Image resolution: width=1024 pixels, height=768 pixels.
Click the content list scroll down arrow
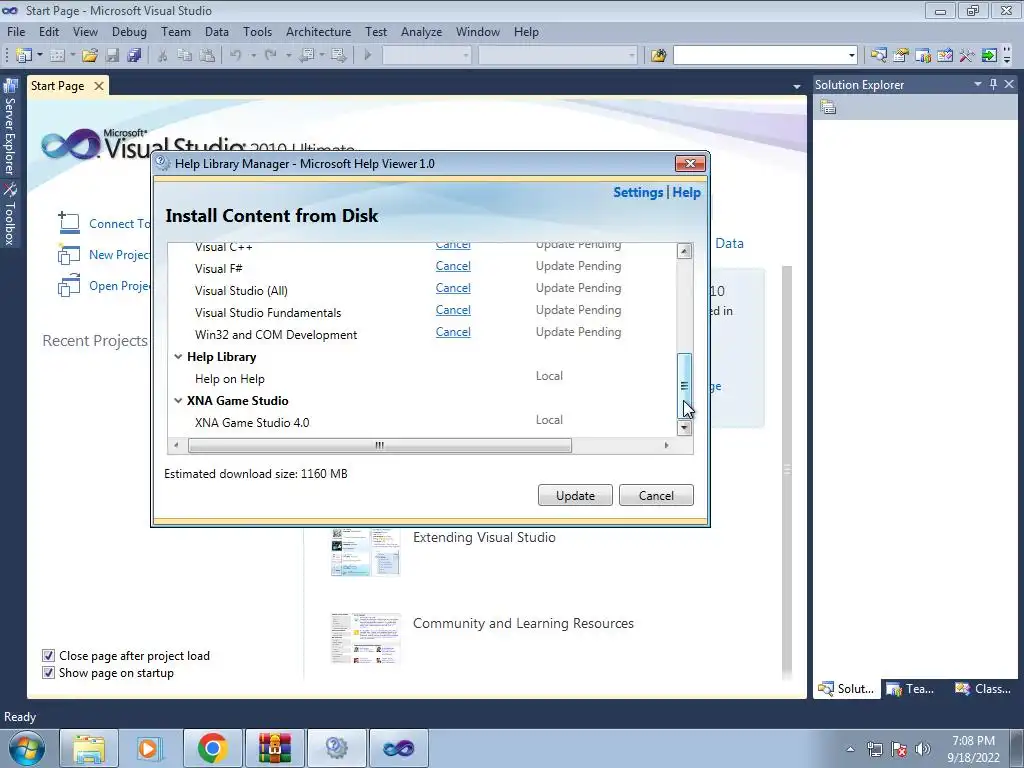click(684, 428)
